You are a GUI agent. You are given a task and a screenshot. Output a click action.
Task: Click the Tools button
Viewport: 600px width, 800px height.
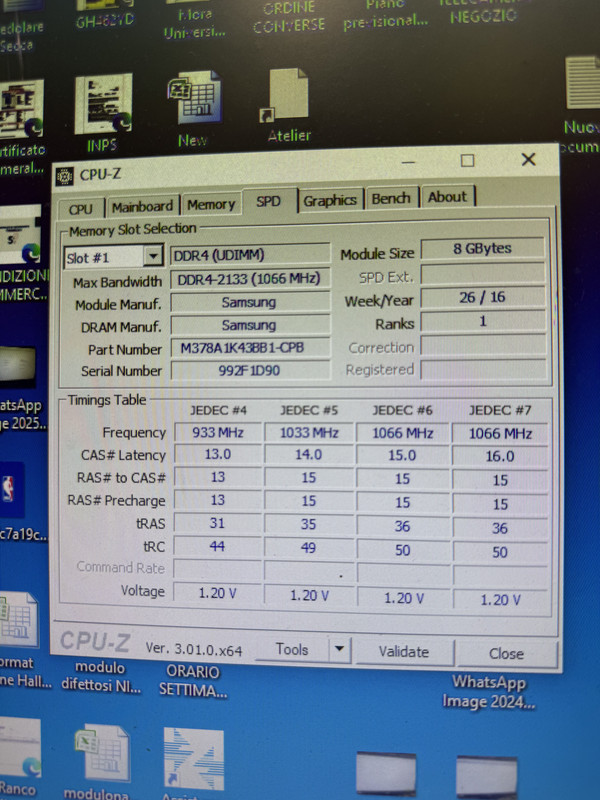(292, 649)
